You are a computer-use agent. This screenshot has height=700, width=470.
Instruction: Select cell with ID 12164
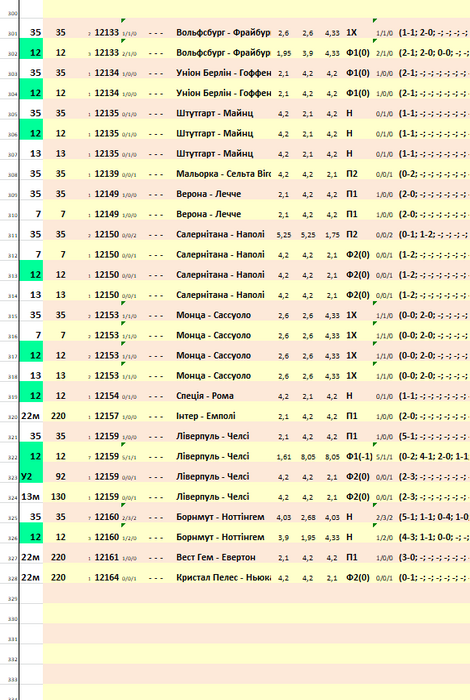pos(107,577)
